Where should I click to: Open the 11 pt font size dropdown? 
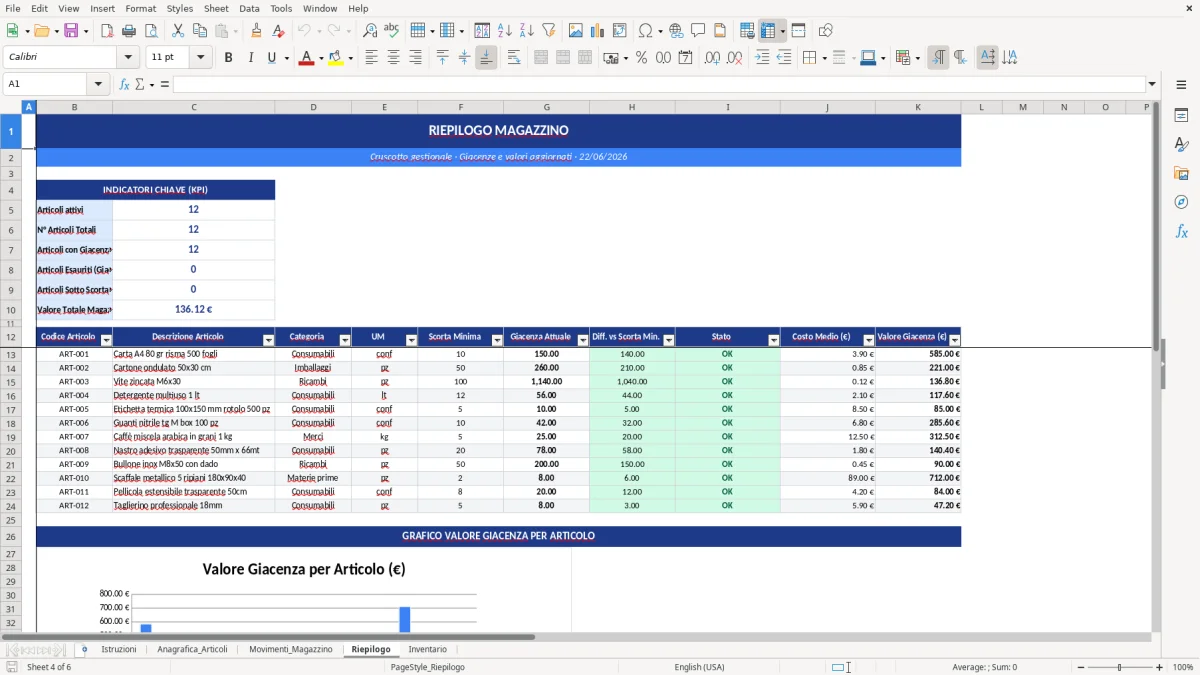tap(201, 58)
